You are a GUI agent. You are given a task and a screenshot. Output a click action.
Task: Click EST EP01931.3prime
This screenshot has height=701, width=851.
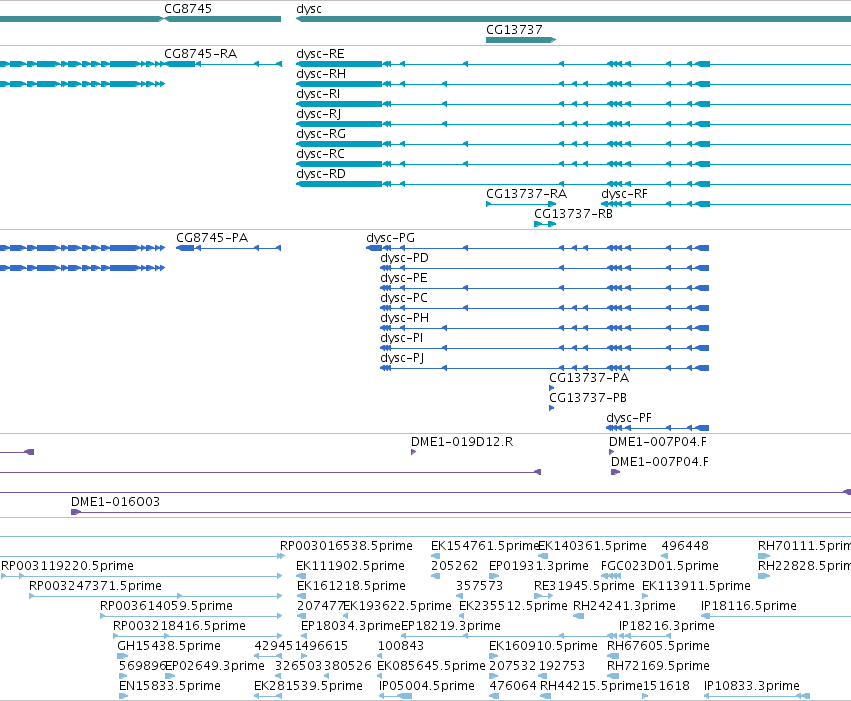pyautogui.click(x=538, y=566)
